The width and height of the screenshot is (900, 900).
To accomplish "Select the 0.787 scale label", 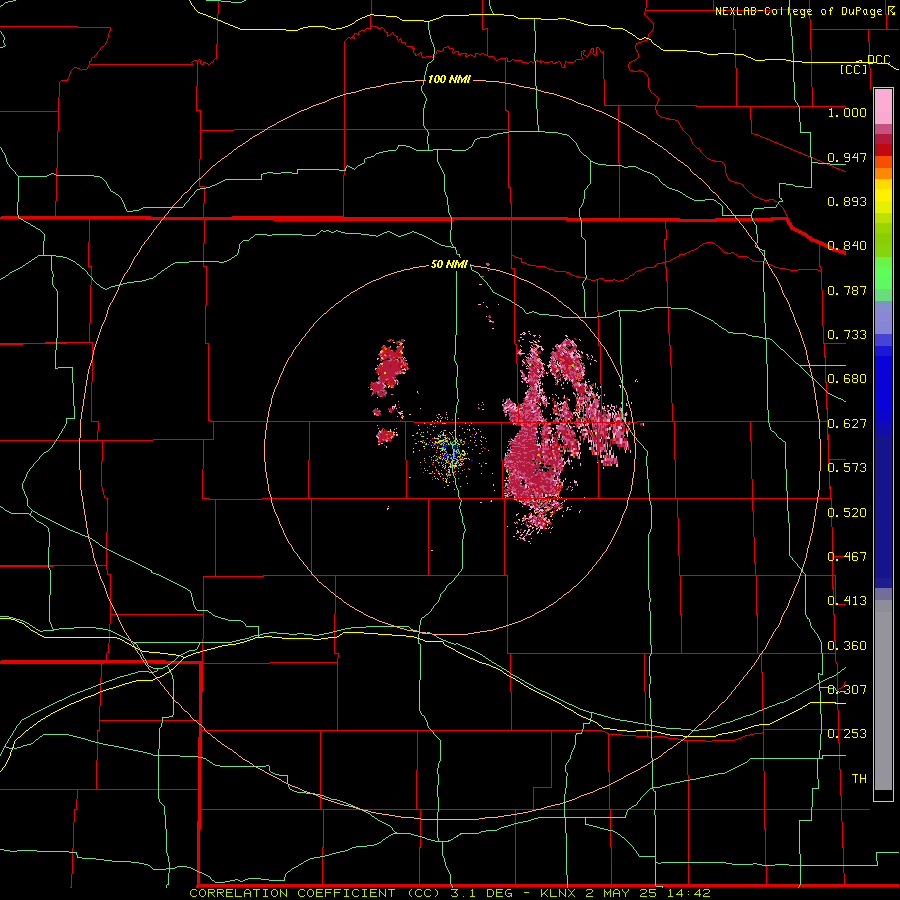I will tap(847, 290).
